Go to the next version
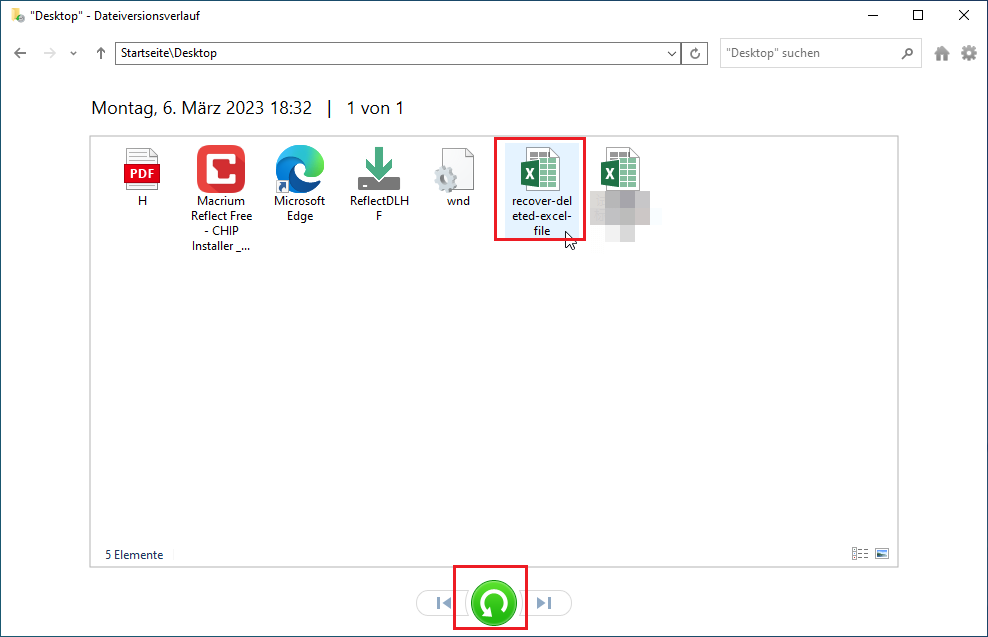 click(545, 603)
